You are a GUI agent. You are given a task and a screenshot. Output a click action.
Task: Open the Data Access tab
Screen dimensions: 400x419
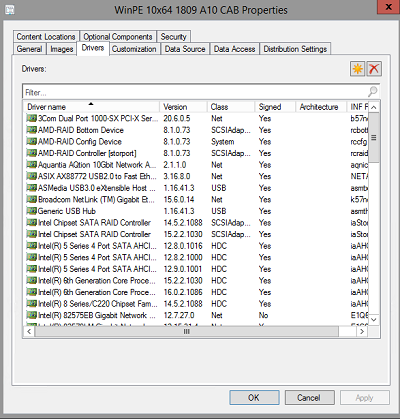coord(234,49)
